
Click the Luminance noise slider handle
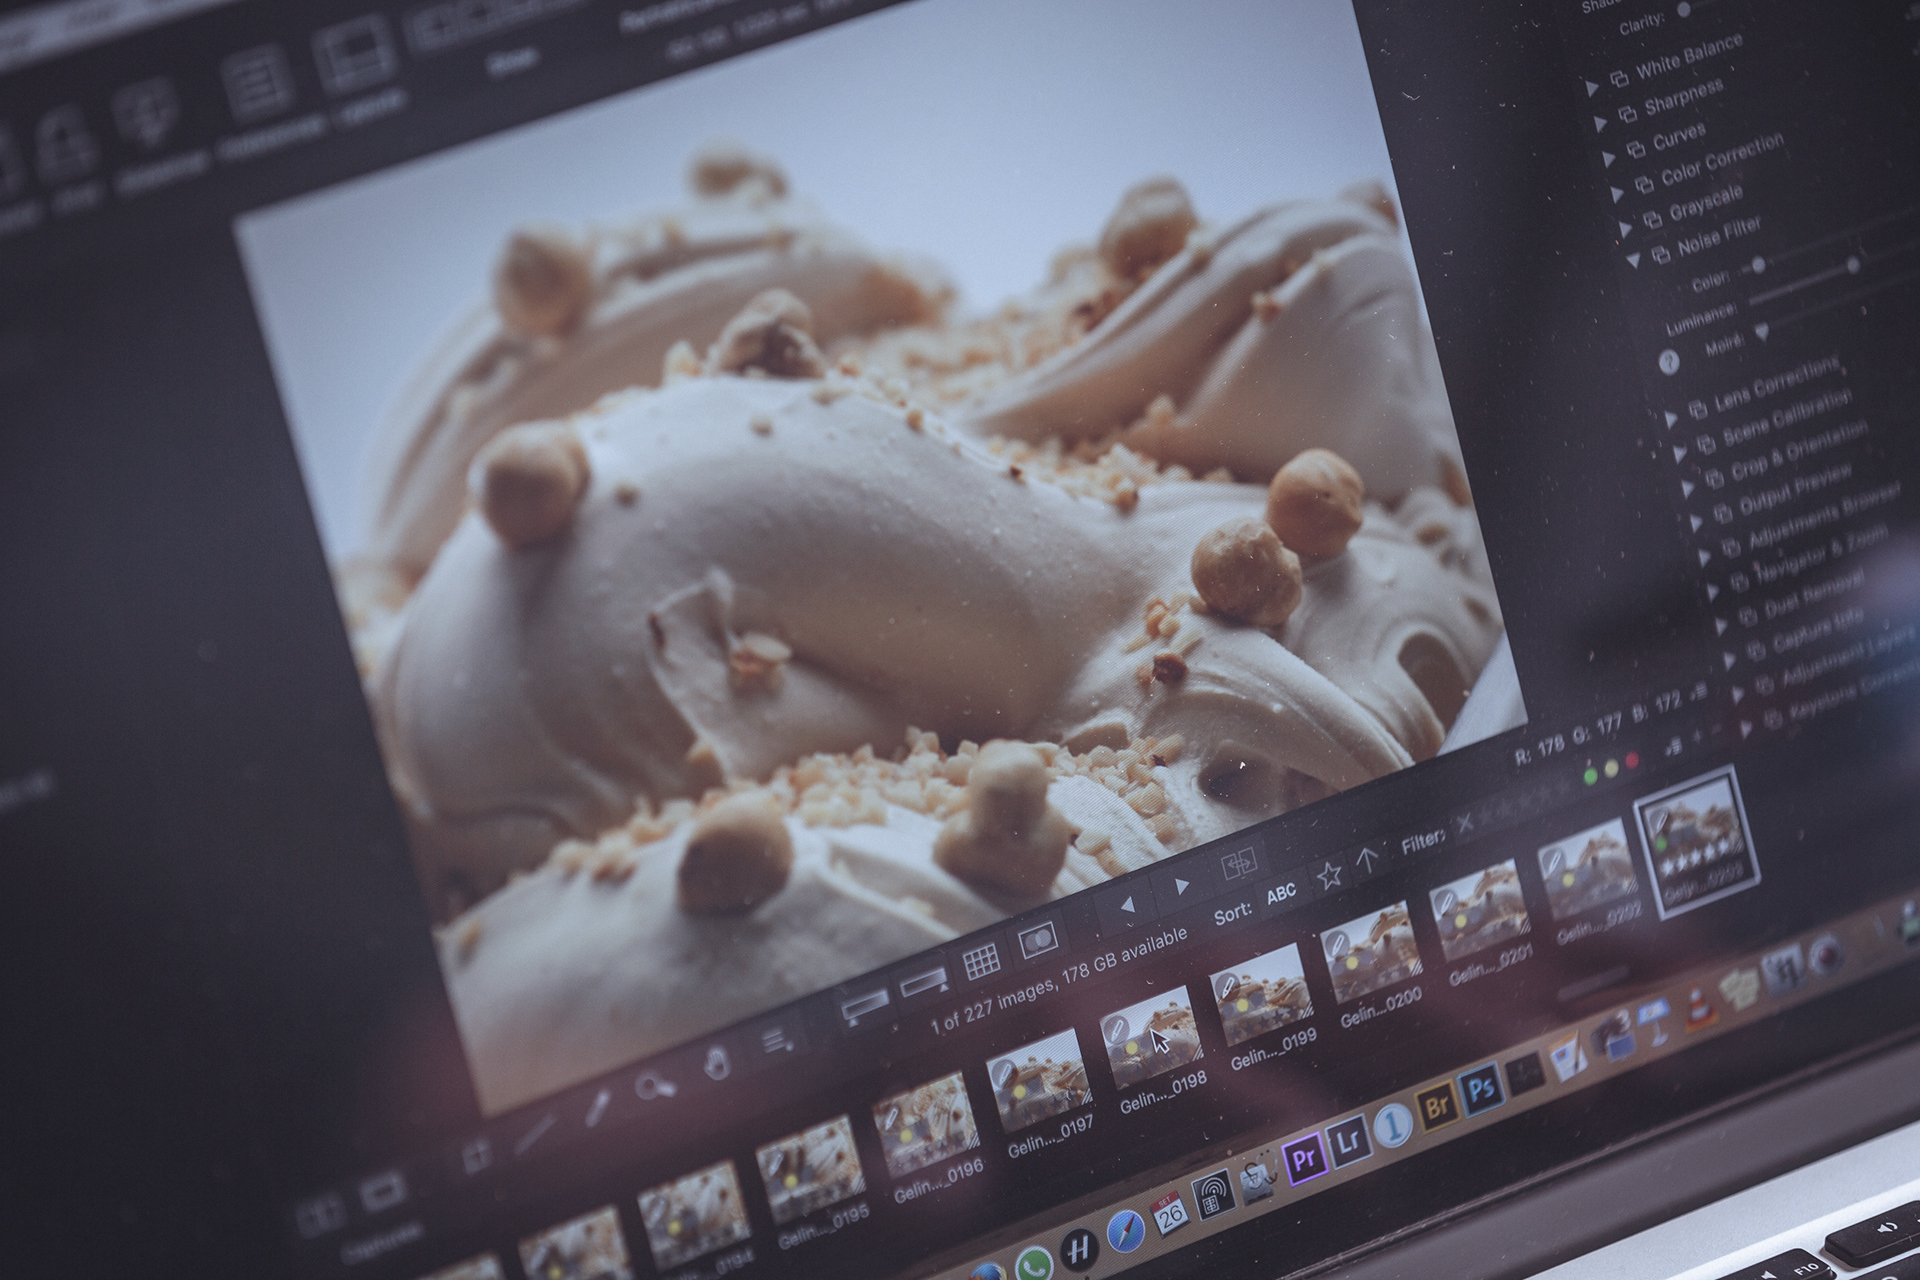[x=1853, y=264]
